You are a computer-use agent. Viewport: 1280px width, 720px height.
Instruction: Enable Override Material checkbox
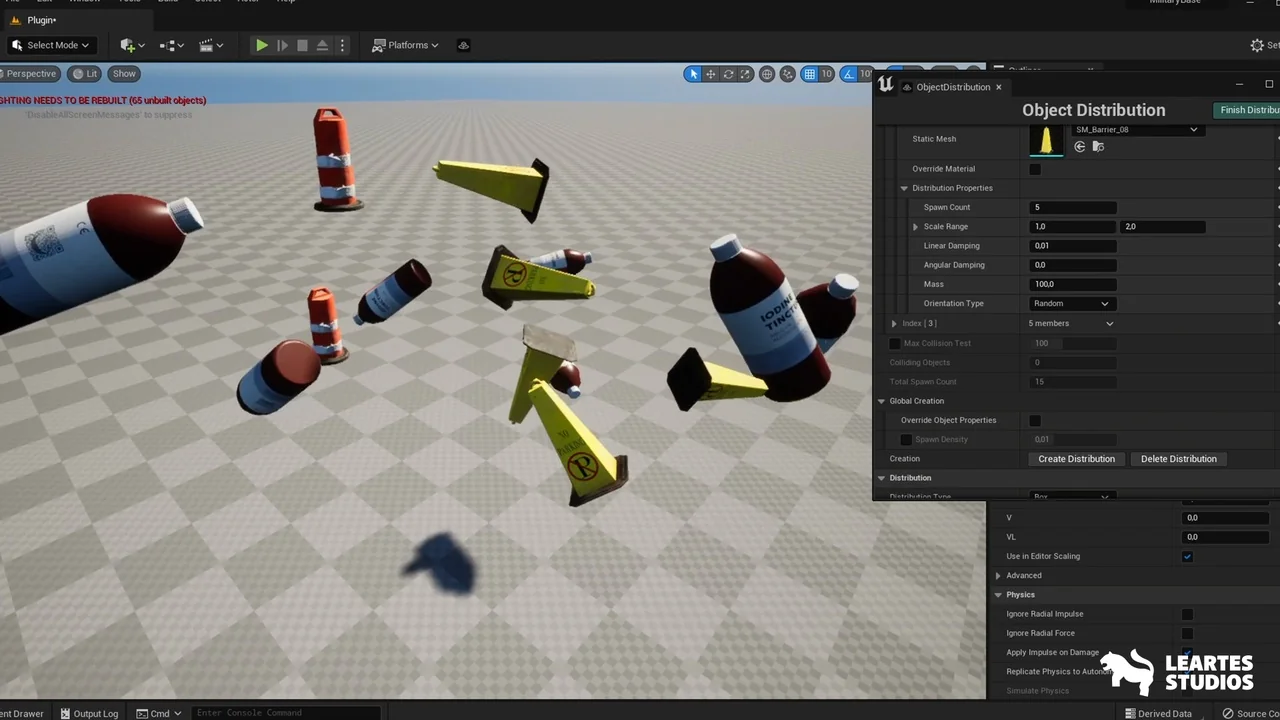(1035, 169)
